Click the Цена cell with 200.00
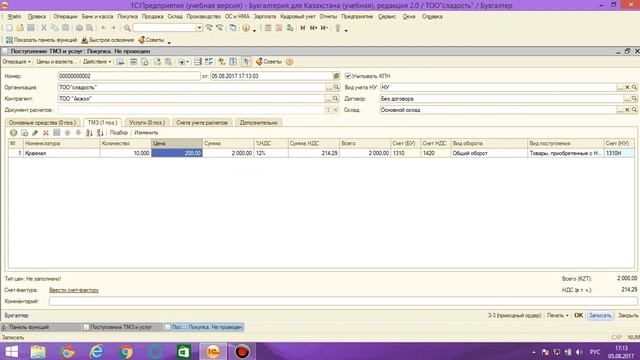Image resolution: width=640 pixels, height=360 pixels. (x=177, y=153)
